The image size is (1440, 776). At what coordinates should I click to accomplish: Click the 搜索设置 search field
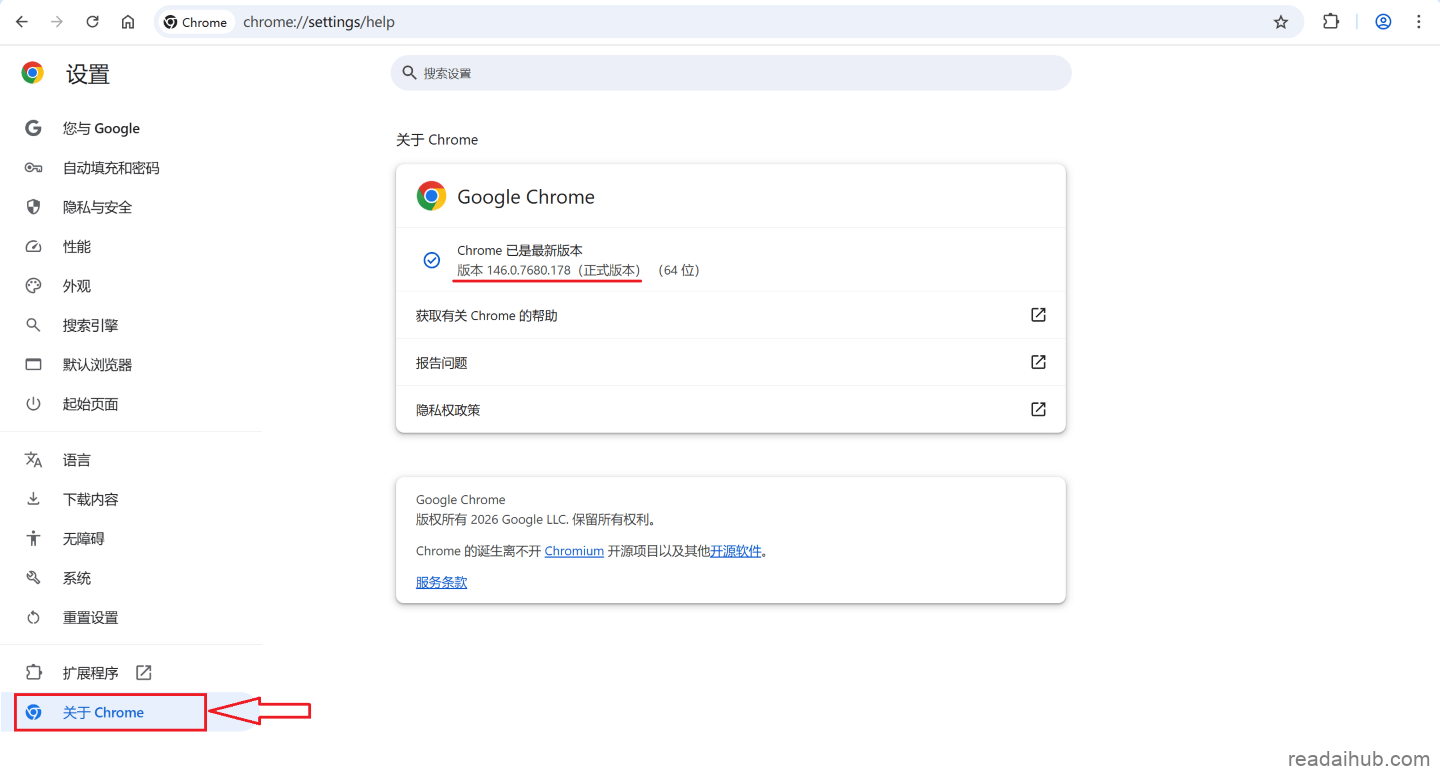730,73
